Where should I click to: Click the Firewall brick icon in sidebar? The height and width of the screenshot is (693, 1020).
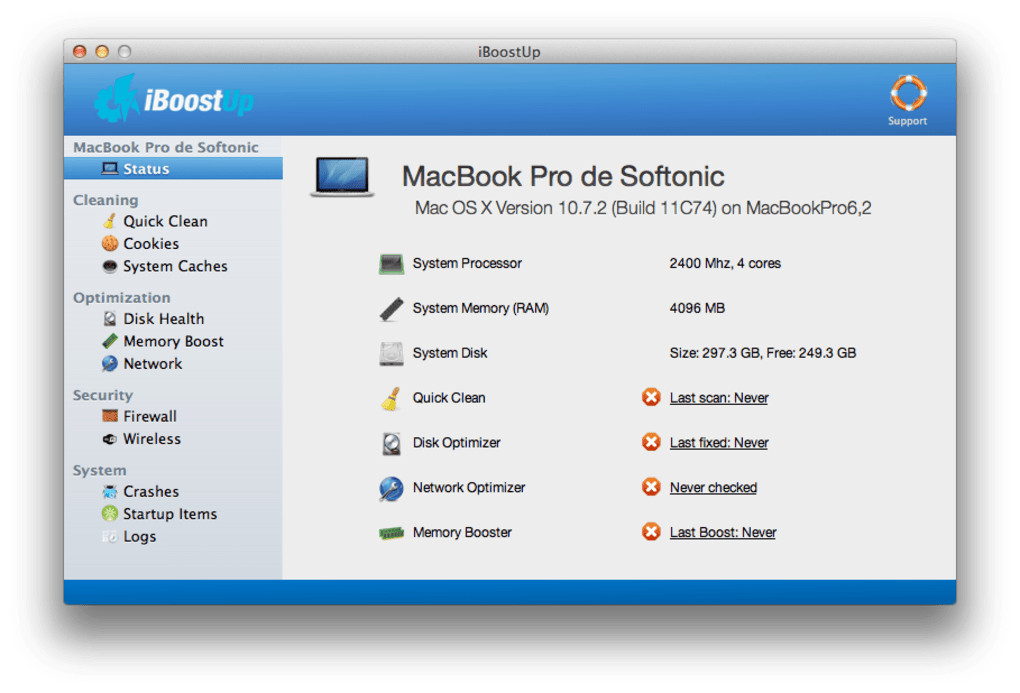pyautogui.click(x=109, y=416)
